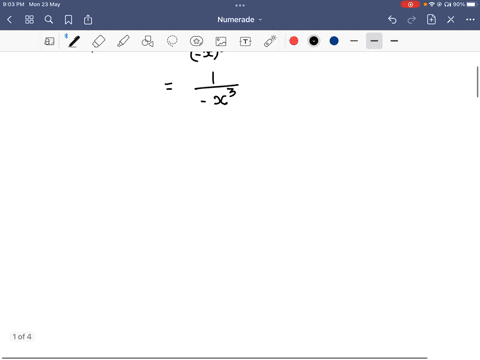Viewport: 480px width, 360px height.
Task: Open the Elements sticker tool
Action: click(x=196, y=41)
